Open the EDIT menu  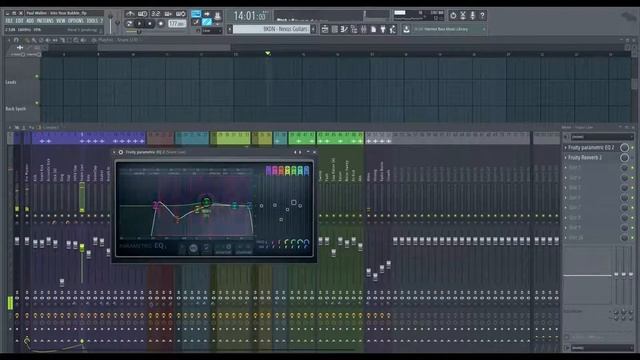tap(19, 20)
